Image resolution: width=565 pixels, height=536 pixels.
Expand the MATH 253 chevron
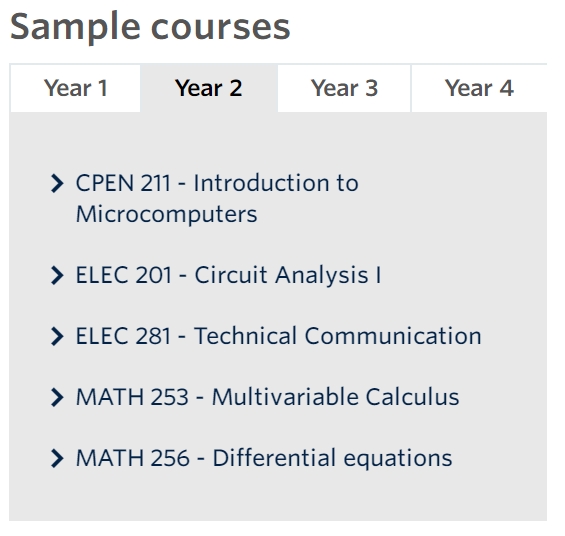tap(57, 397)
